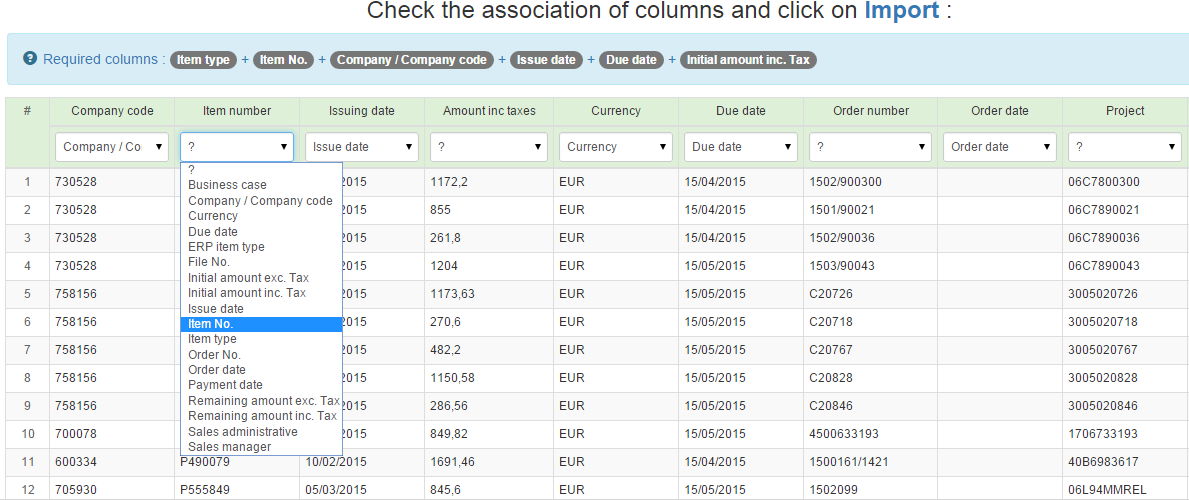Choose 'Business case' in dropdown list
1189x500 pixels.
click(x=227, y=185)
